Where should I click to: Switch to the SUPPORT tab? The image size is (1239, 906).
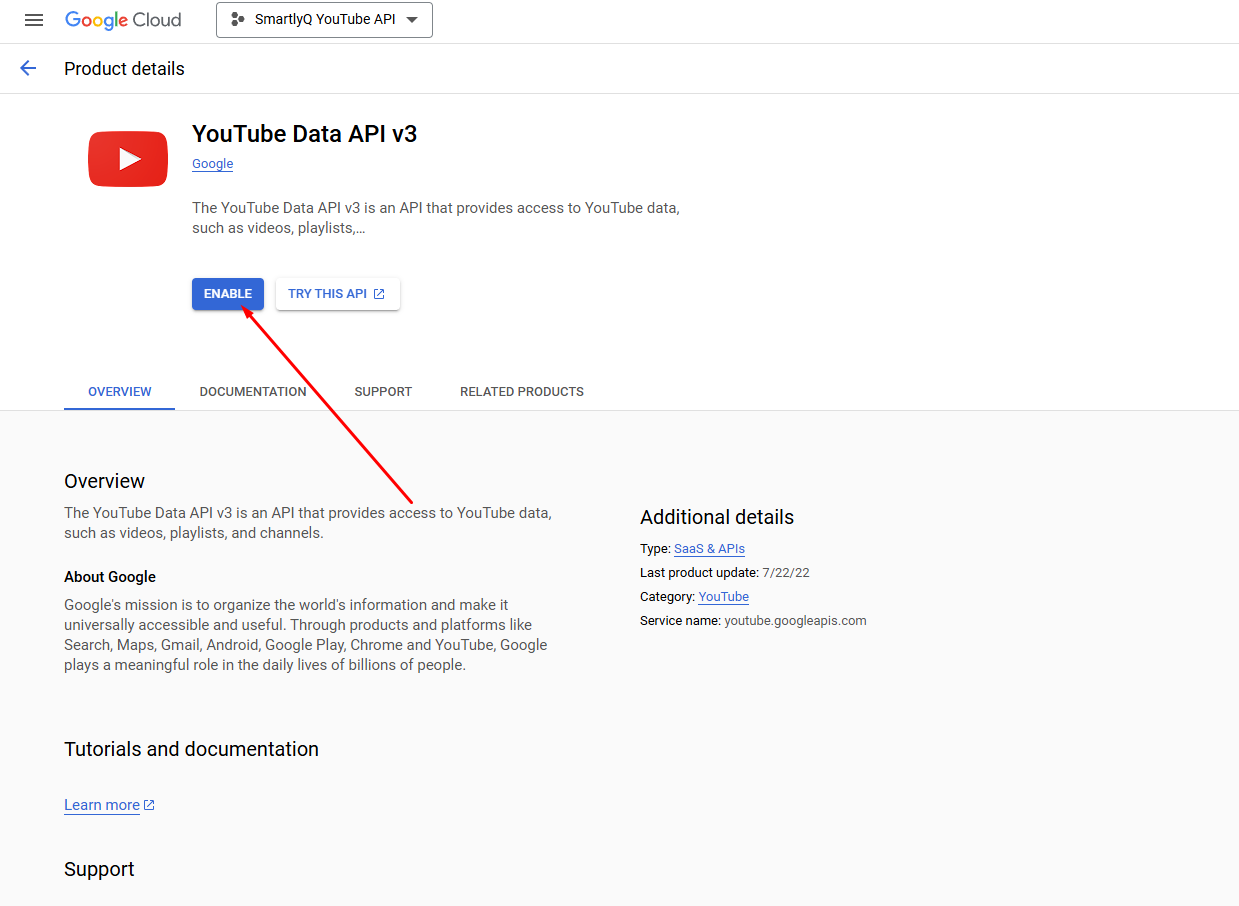coord(383,392)
